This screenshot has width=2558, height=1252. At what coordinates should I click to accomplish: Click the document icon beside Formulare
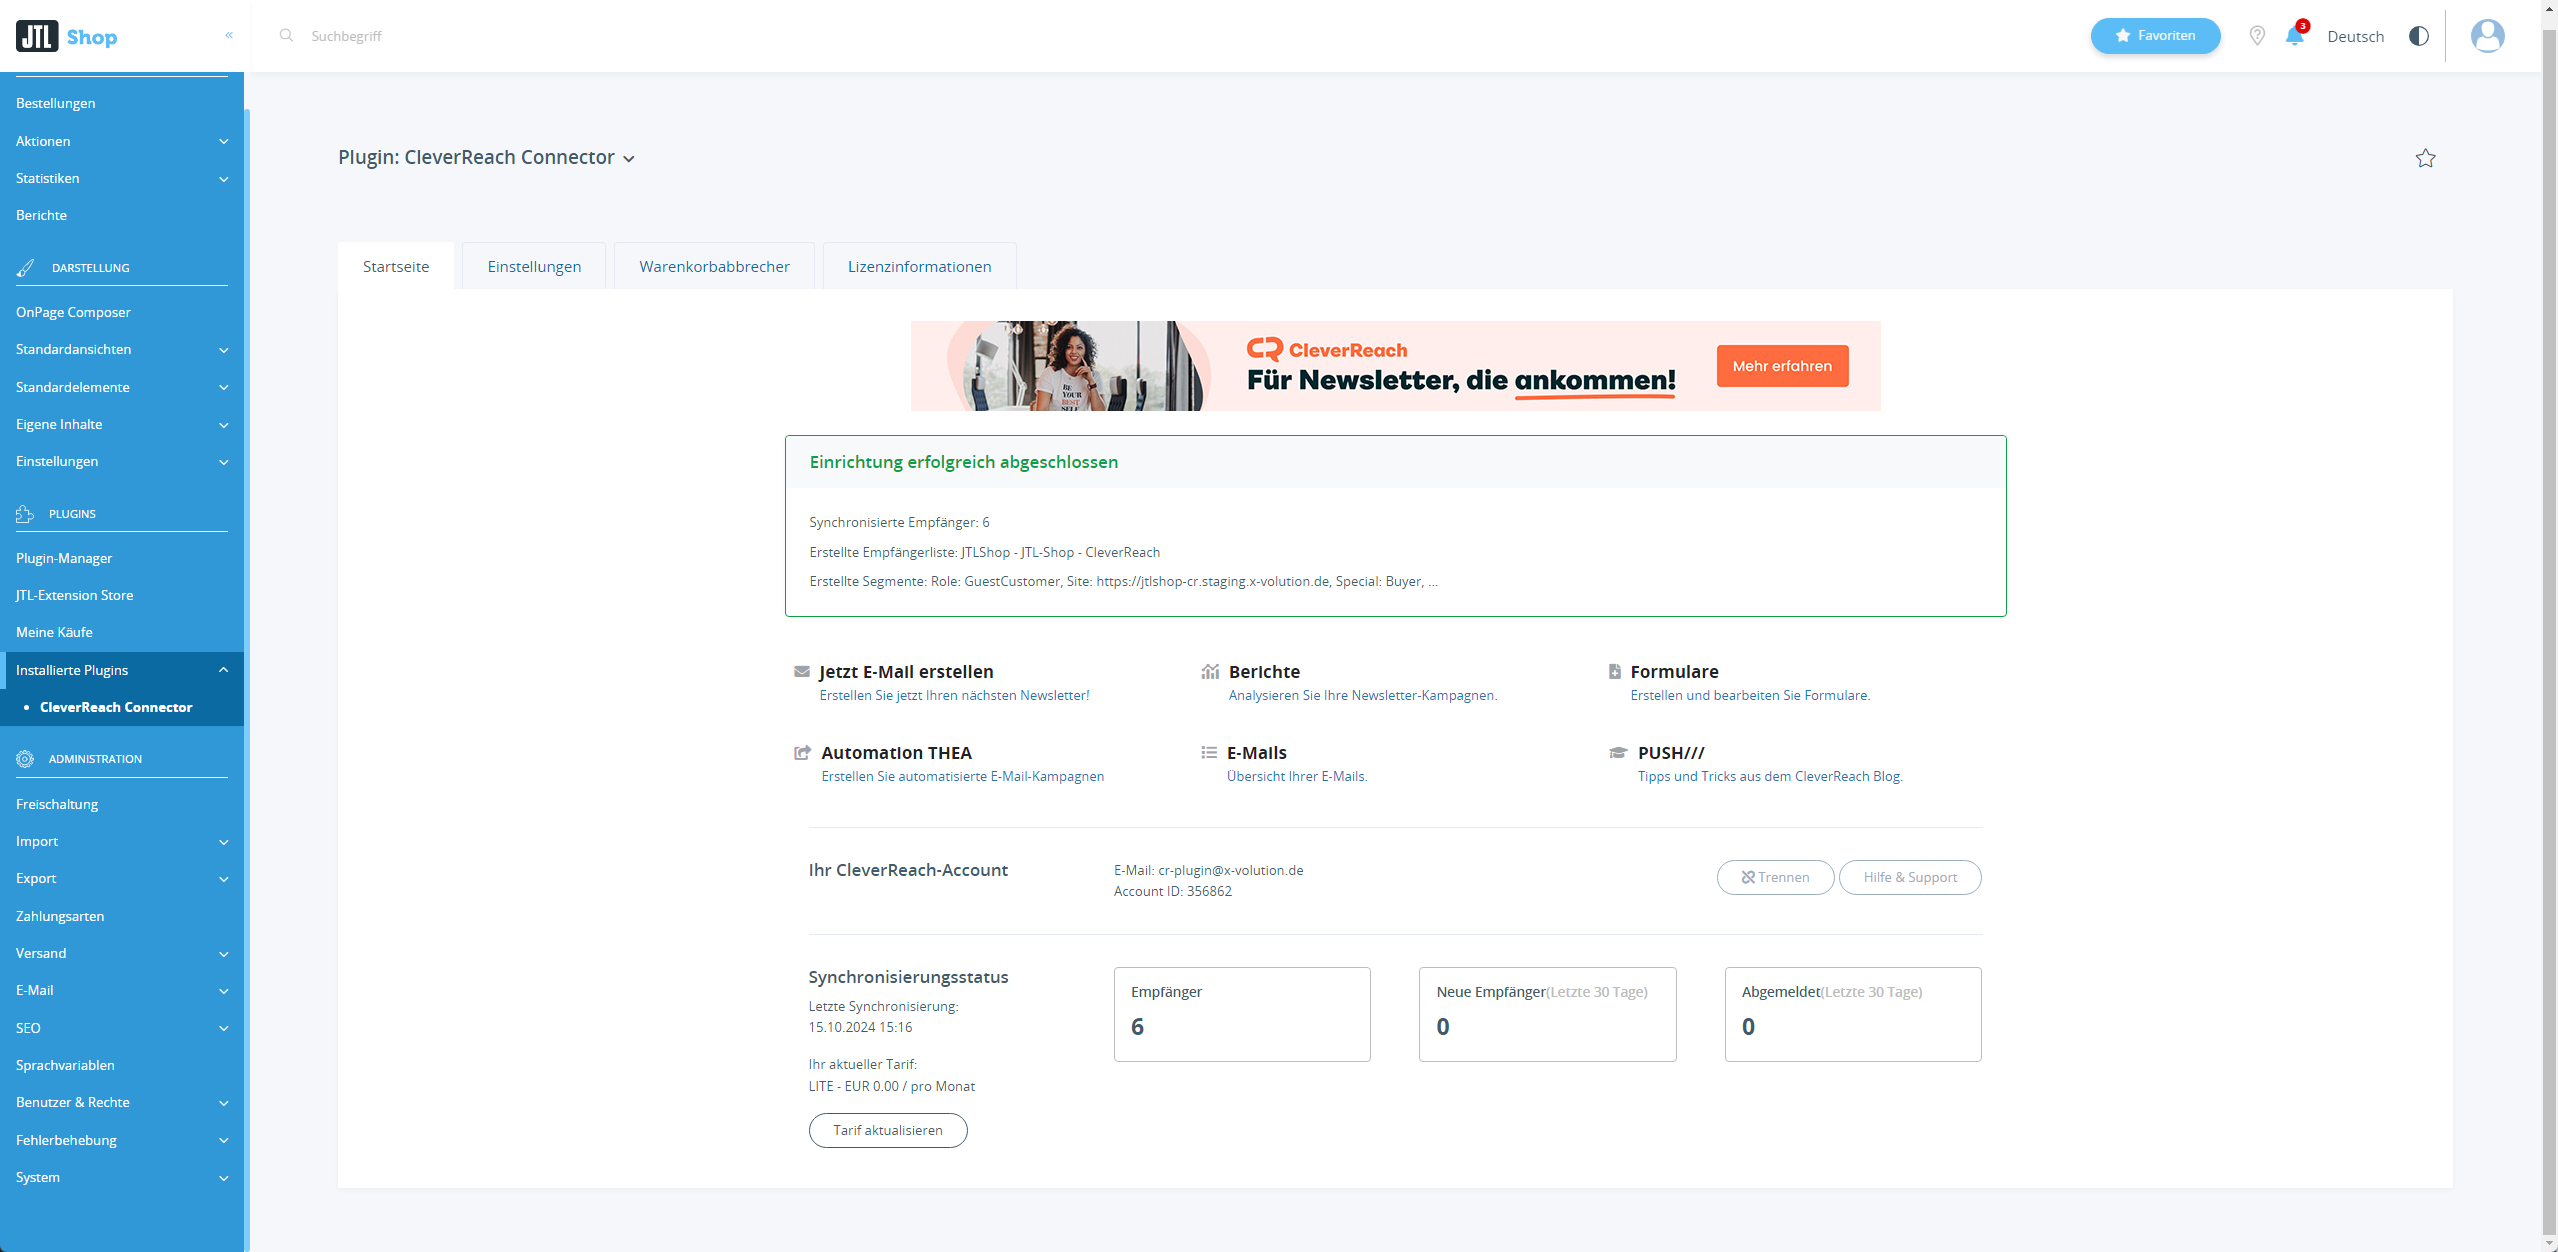click(1614, 672)
